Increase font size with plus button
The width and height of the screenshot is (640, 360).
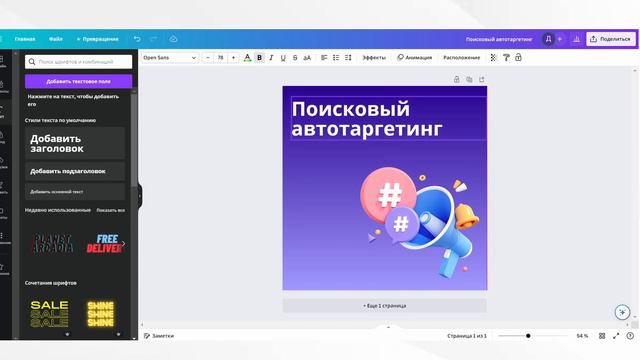pyautogui.click(x=233, y=58)
